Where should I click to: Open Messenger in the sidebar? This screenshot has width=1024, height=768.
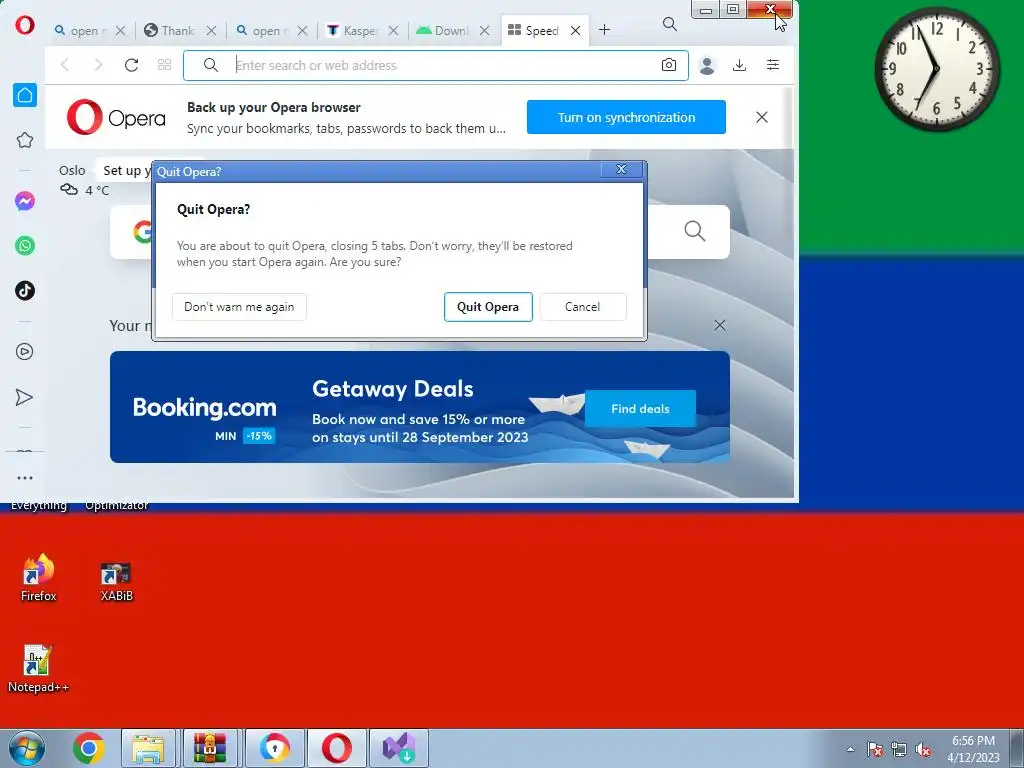(x=25, y=201)
